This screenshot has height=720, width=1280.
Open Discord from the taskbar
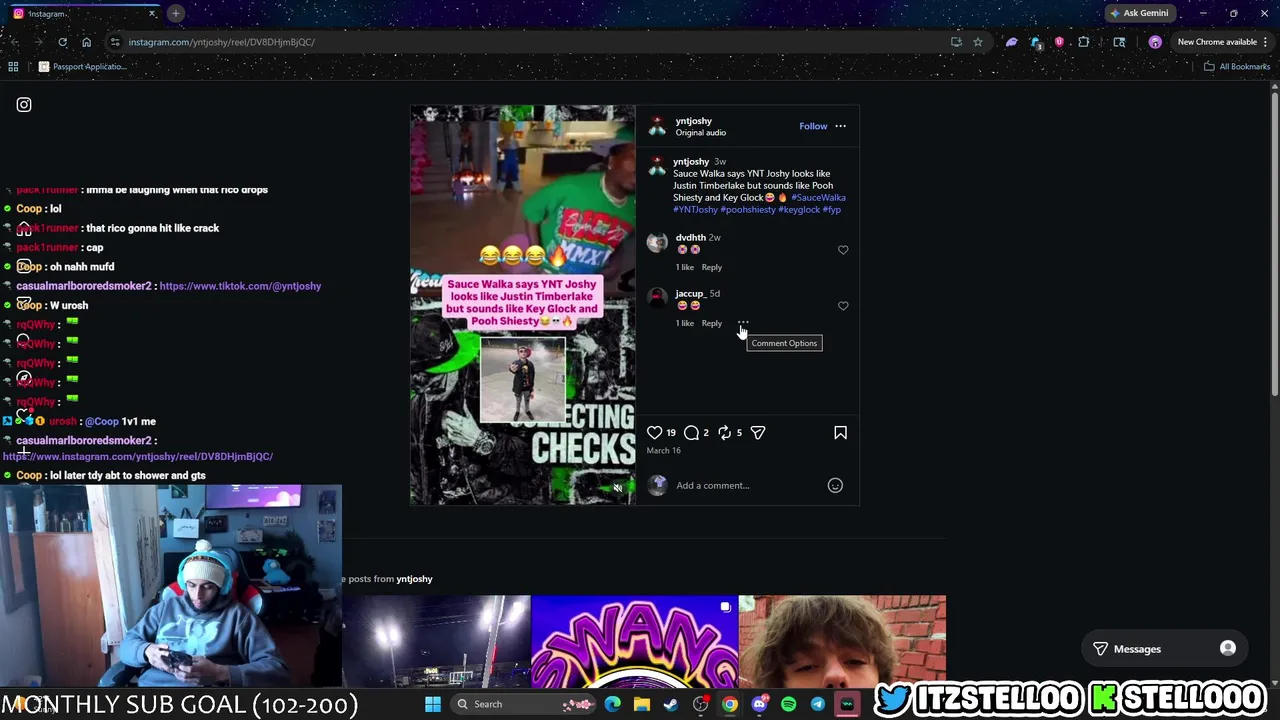pos(759,704)
